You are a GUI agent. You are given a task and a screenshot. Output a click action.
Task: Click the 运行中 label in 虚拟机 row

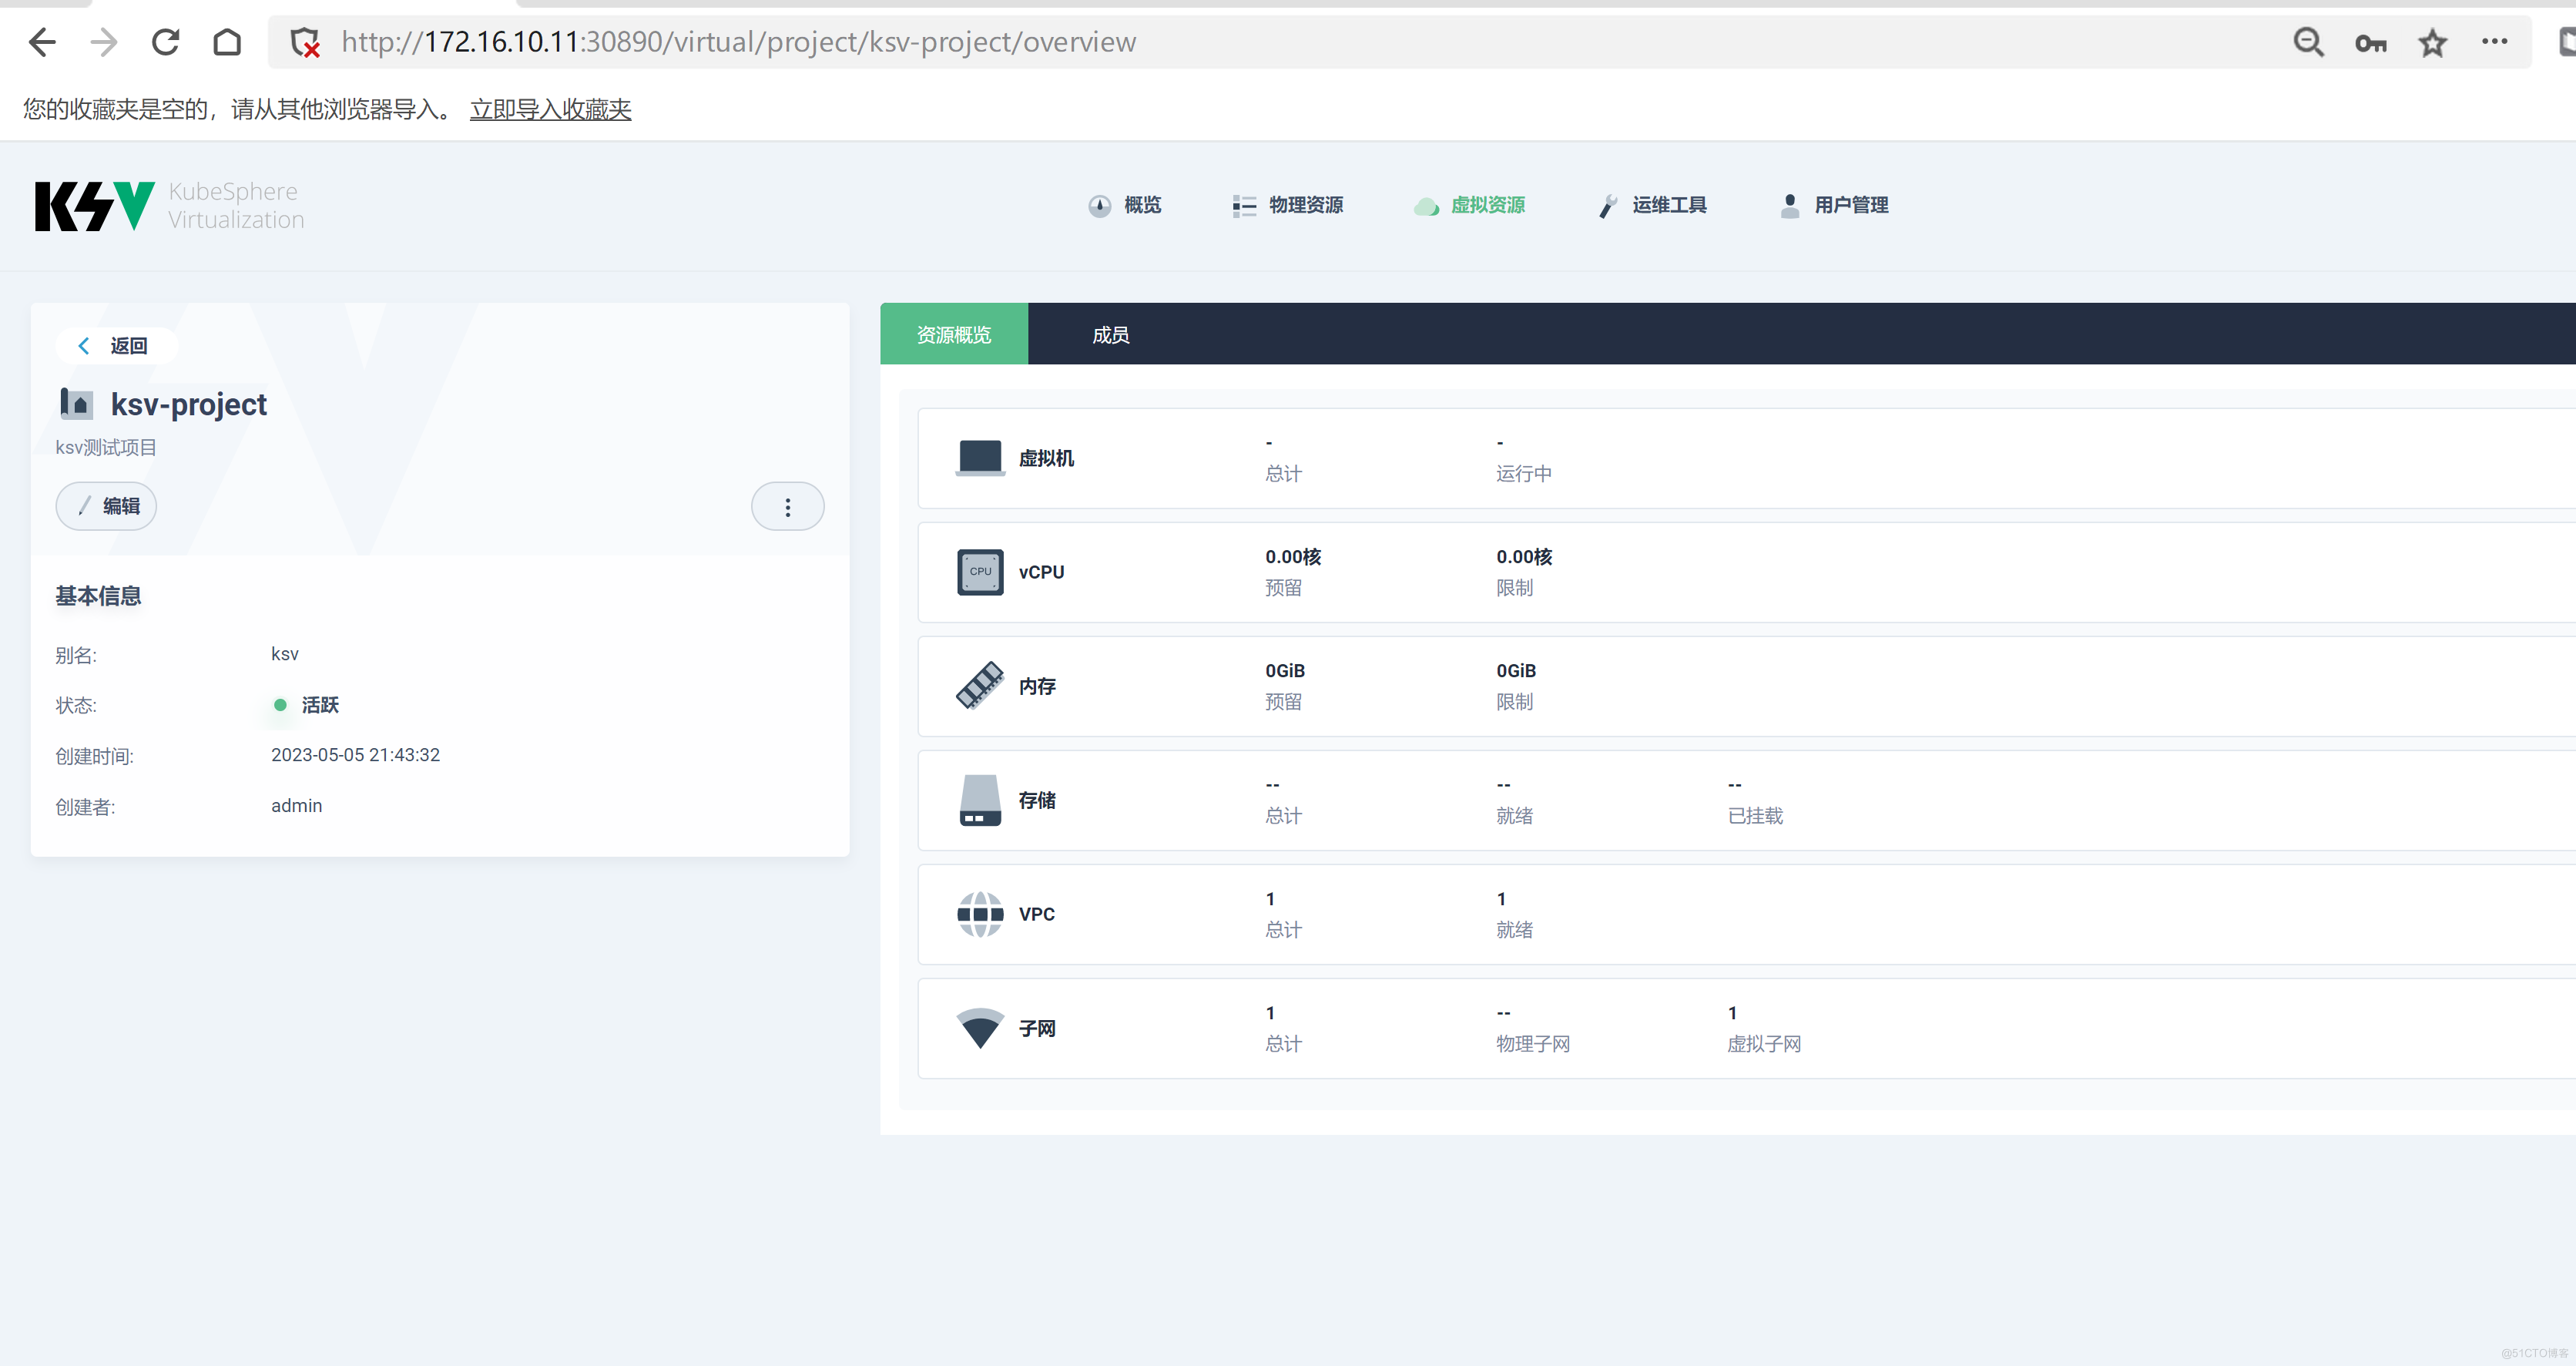tap(1523, 474)
